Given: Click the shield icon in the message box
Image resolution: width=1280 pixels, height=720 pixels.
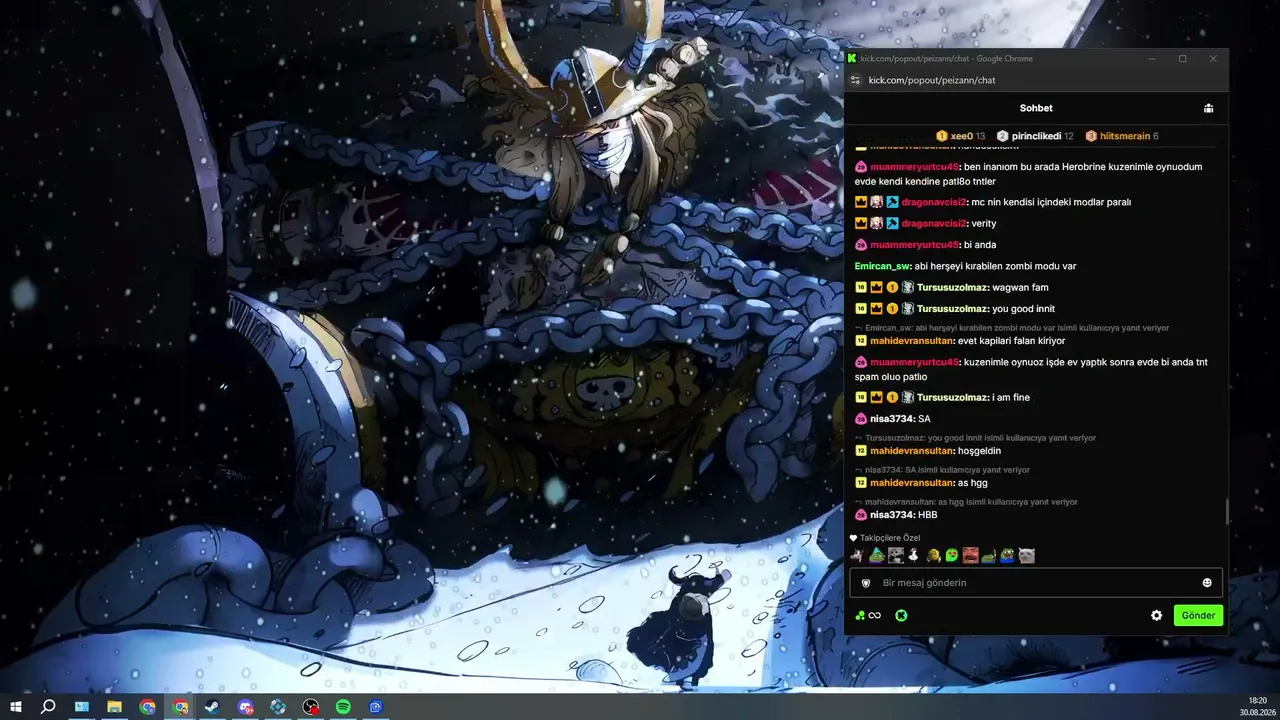Looking at the screenshot, I should (866, 583).
